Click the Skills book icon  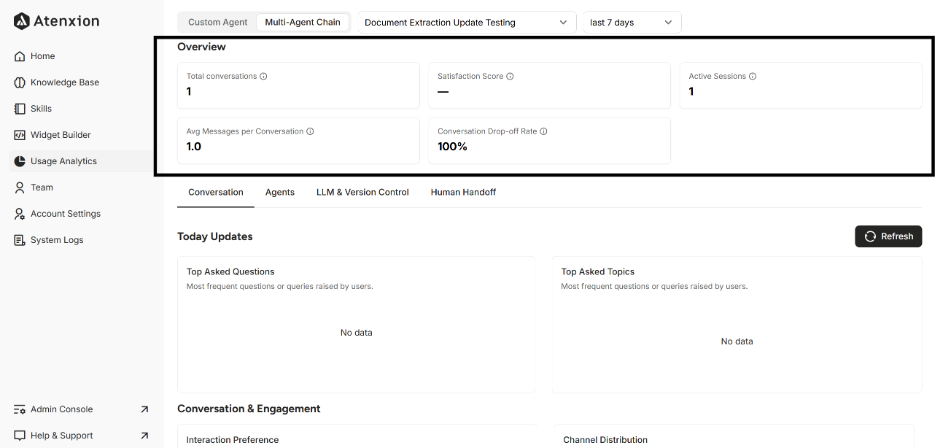click(19, 109)
